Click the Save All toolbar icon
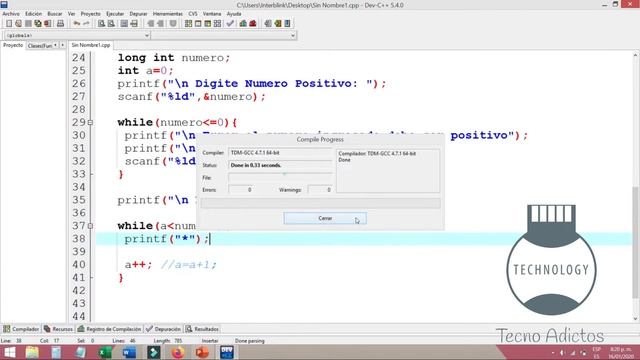Screen dimensions: 640x360 38,24
